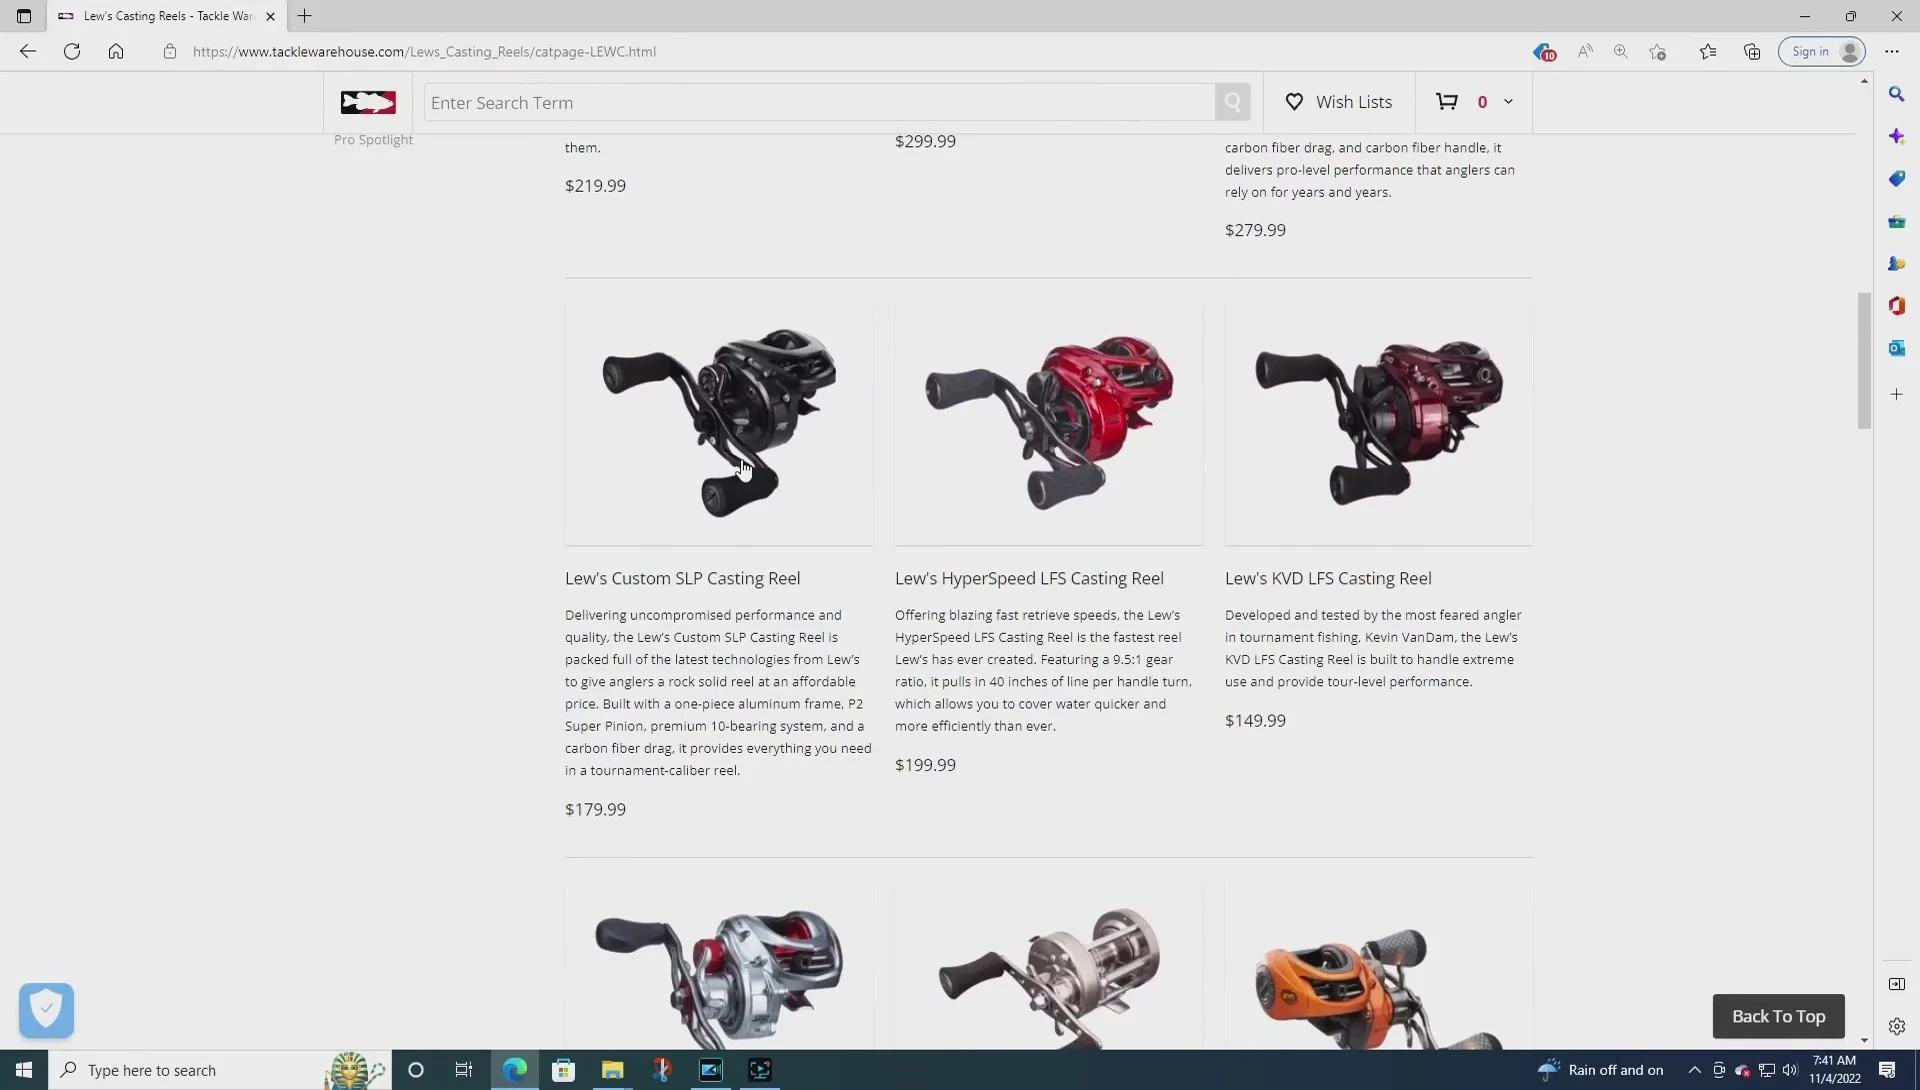Open sidebar Games icon

point(1897,264)
